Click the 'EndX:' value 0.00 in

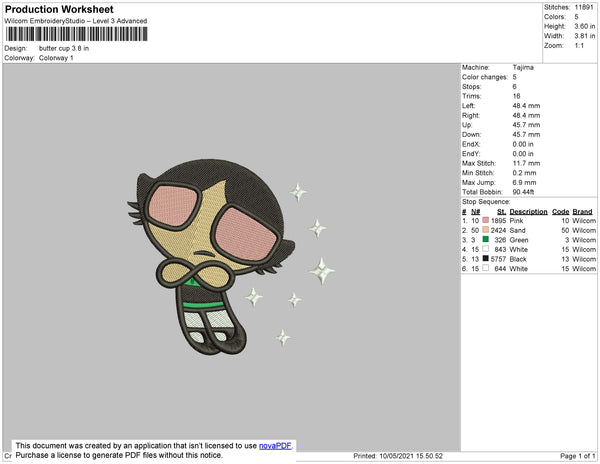pyautogui.click(x=523, y=144)
